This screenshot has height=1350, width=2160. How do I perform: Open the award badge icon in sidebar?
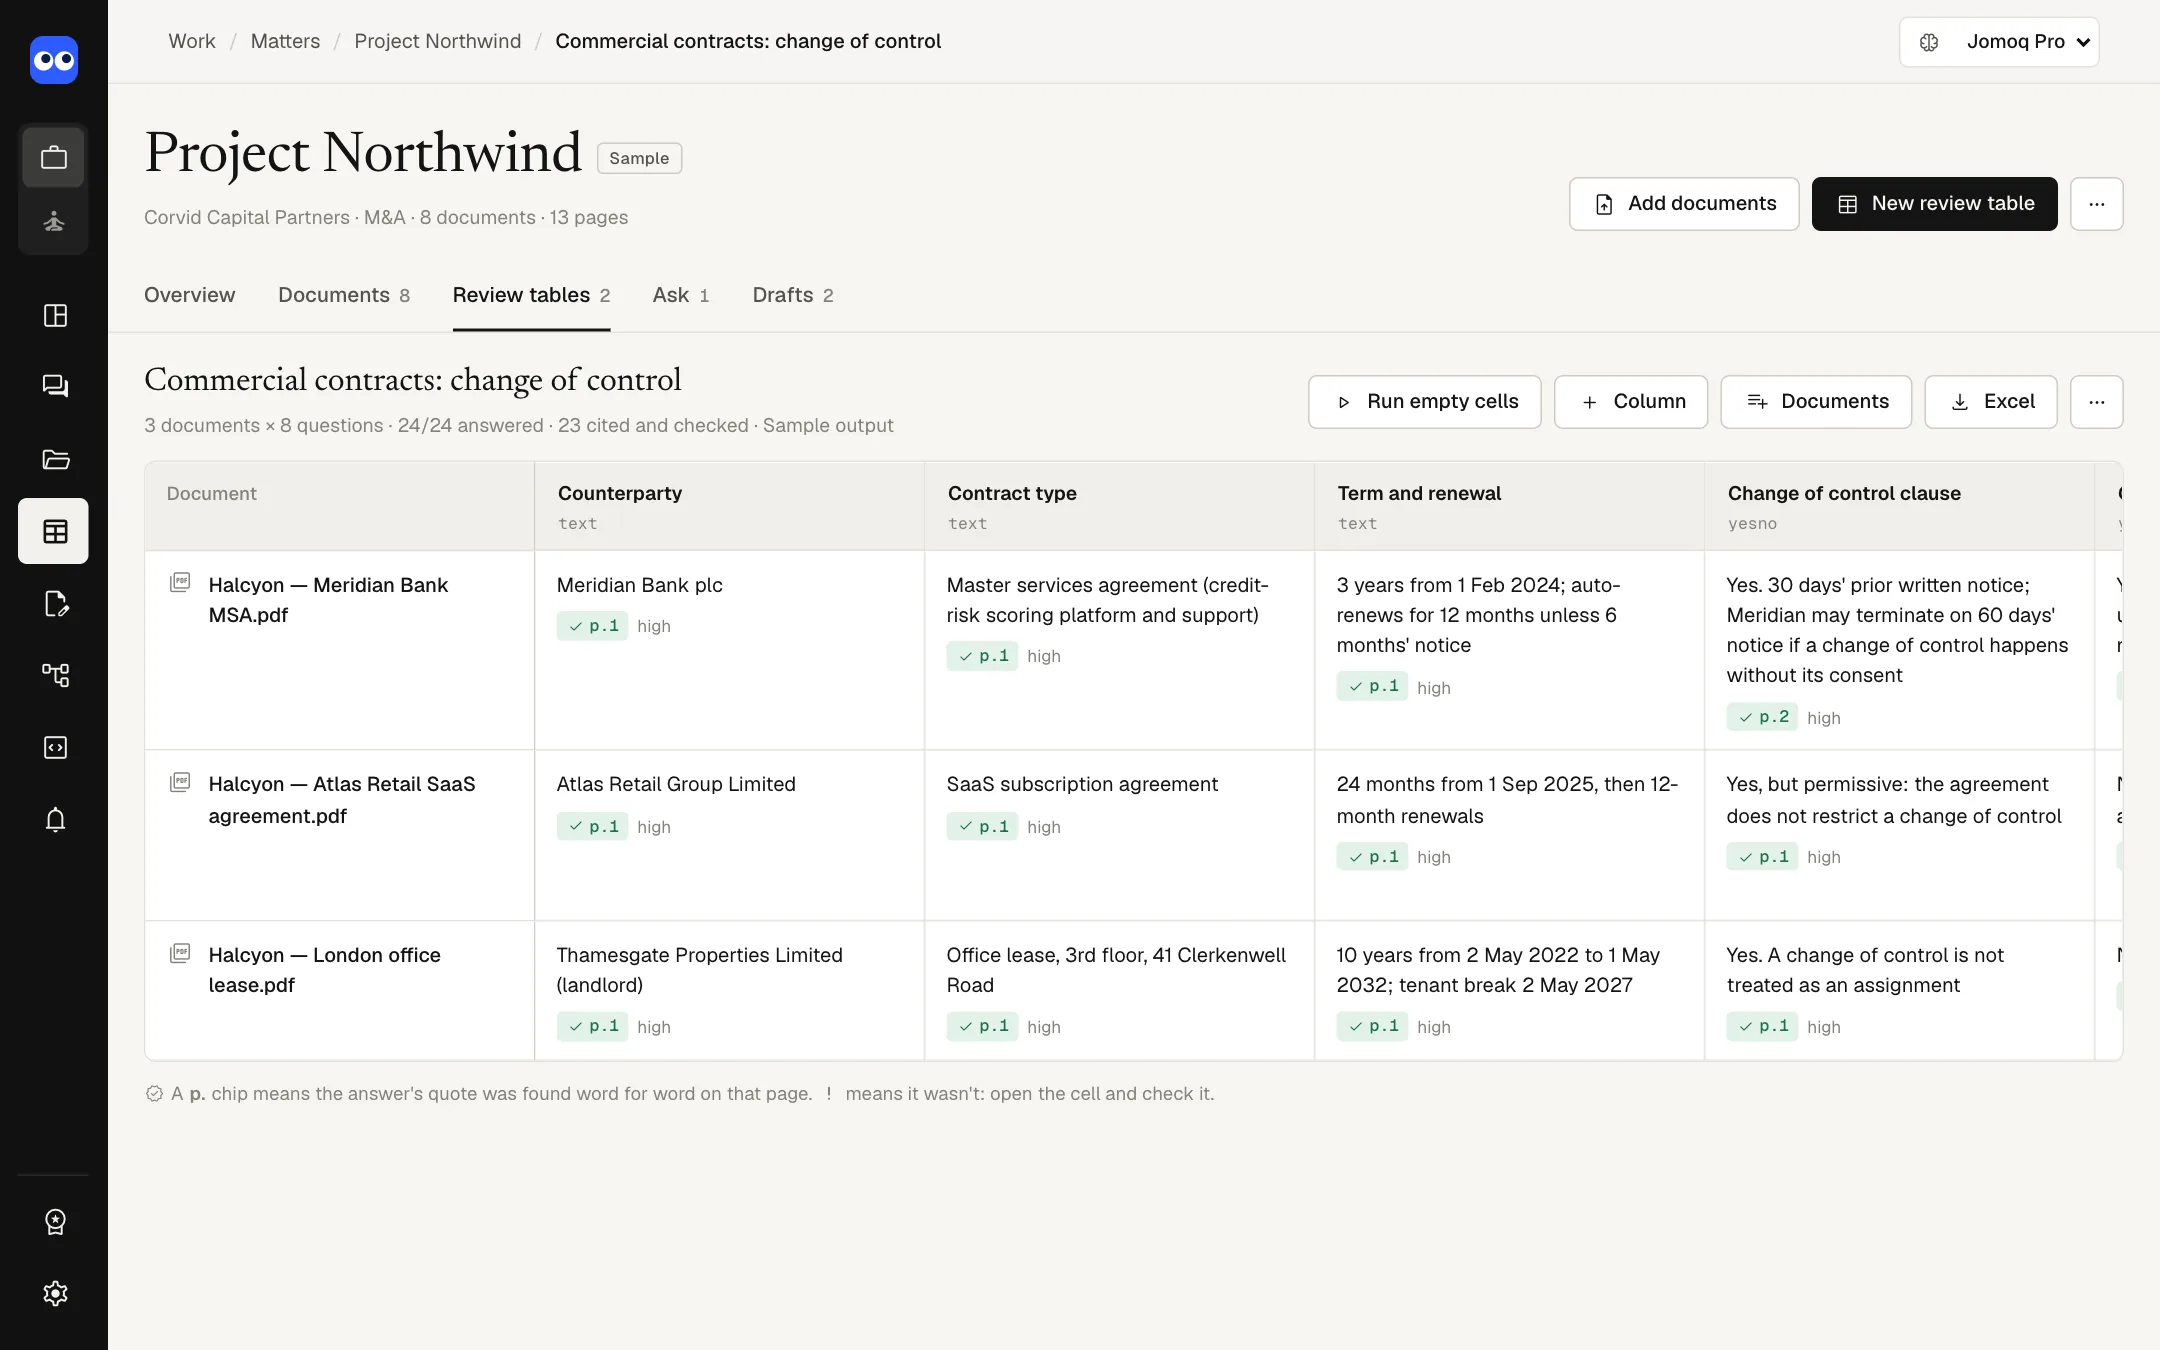pyautogui.click(x=55, y=1221)
